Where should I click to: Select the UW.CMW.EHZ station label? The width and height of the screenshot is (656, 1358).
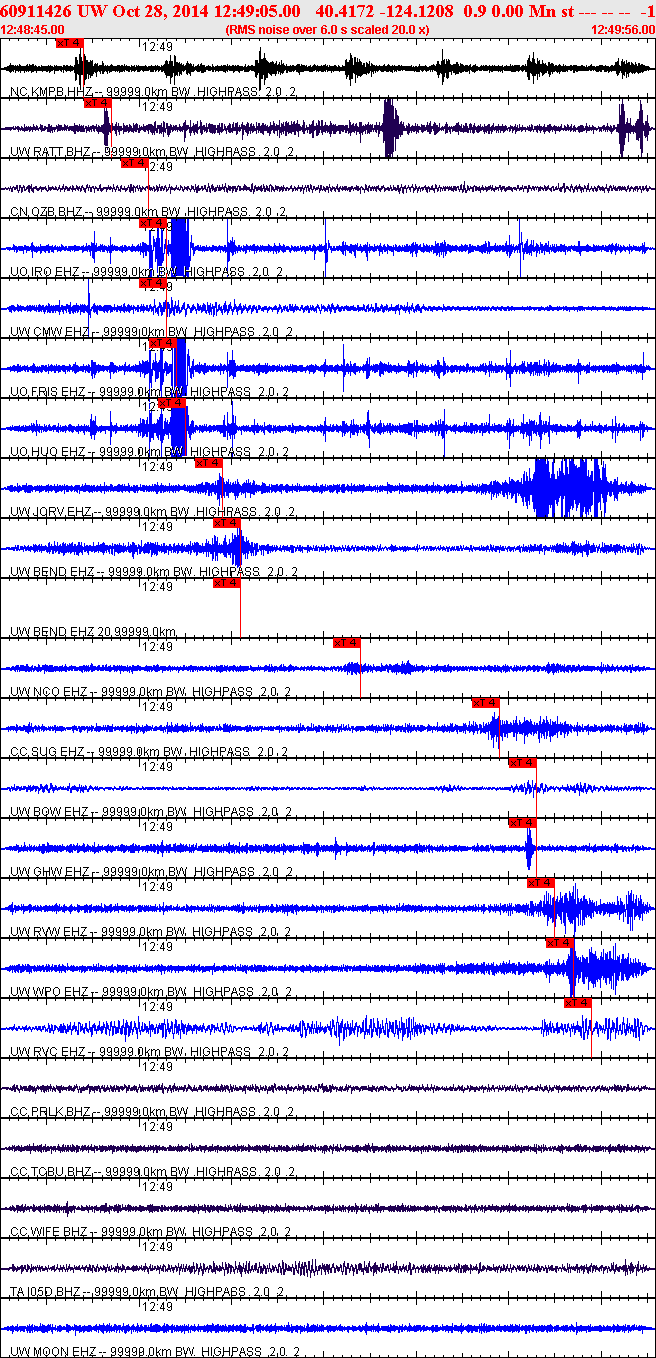click(150, 332)
